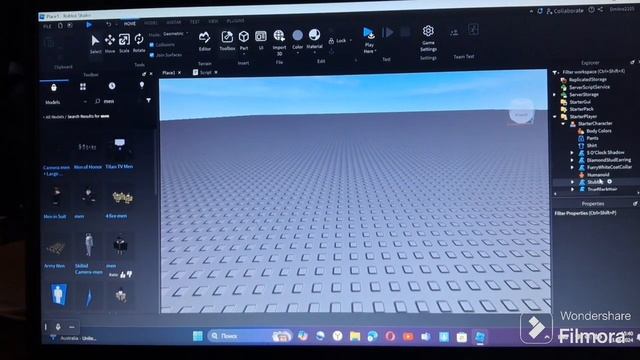
Task: Choose the Rotate tool
Action: click(139, 39)
